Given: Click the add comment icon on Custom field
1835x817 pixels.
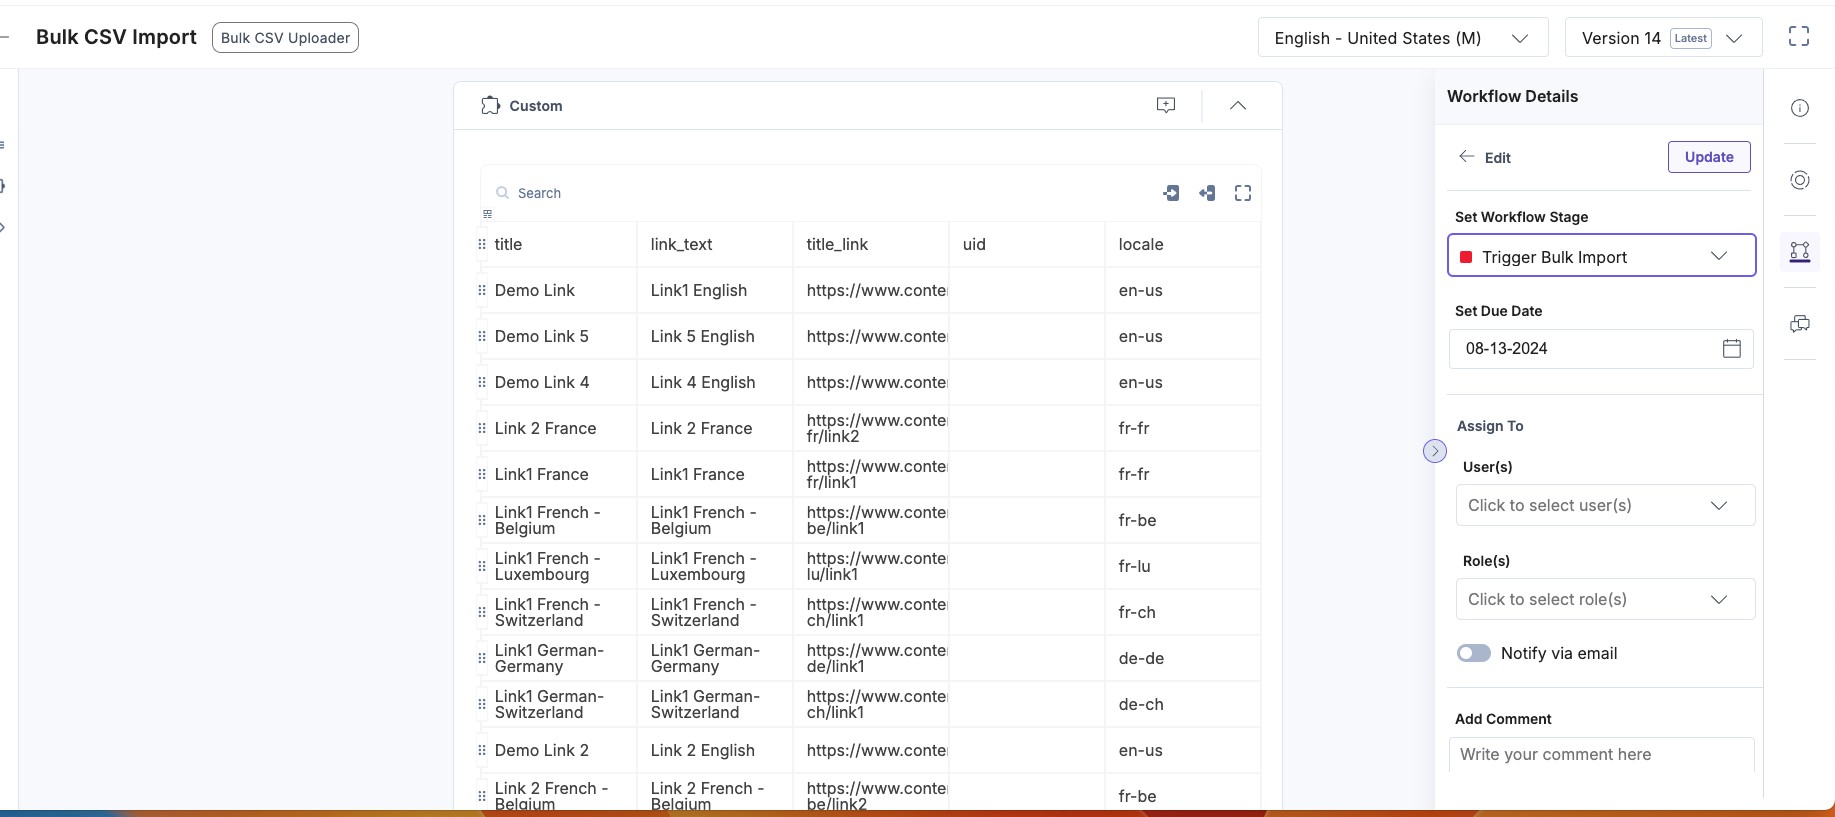Looking at the screenshot, I should pos(1166,105).
